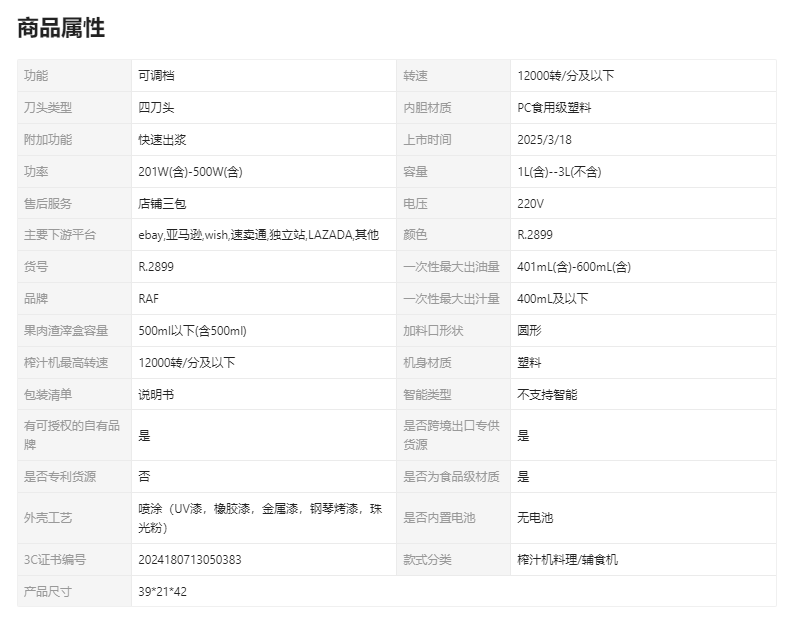786x619 pixels.
Task: Click the 说明书 packing list value
Action: [x=156, y=395]
